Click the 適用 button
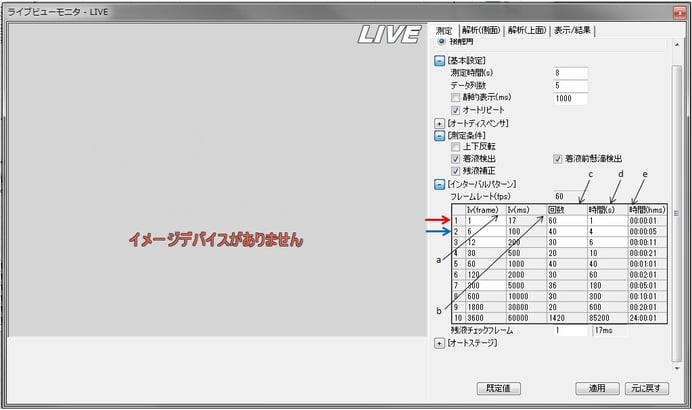692x410 pixels. [x=597, y=388]
